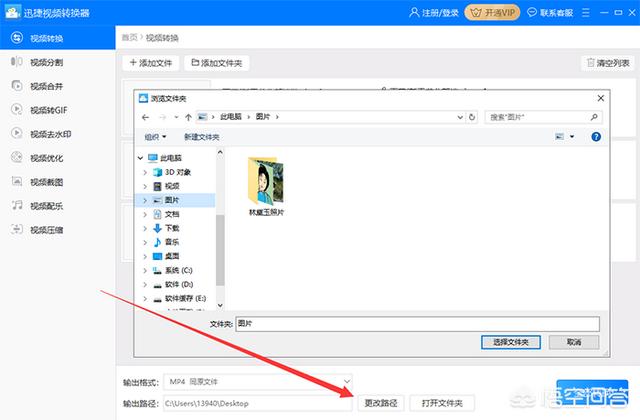Image resolution: width=640 pixels, height=420 pixels.
Task: Open the hamburger menu in title bar
Action: [x=586, y=13]
